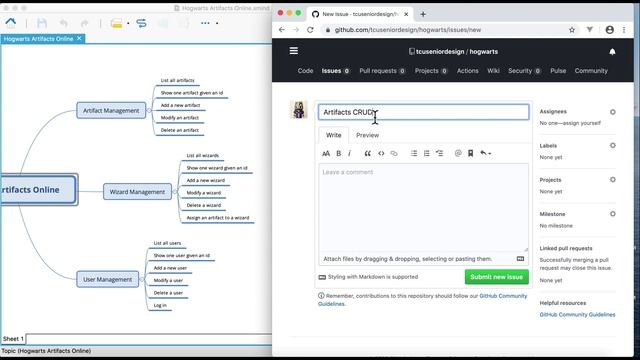Insert code with the code icon
The height and width of the screenshot is (360, 640).
click(x=381, y=153)
